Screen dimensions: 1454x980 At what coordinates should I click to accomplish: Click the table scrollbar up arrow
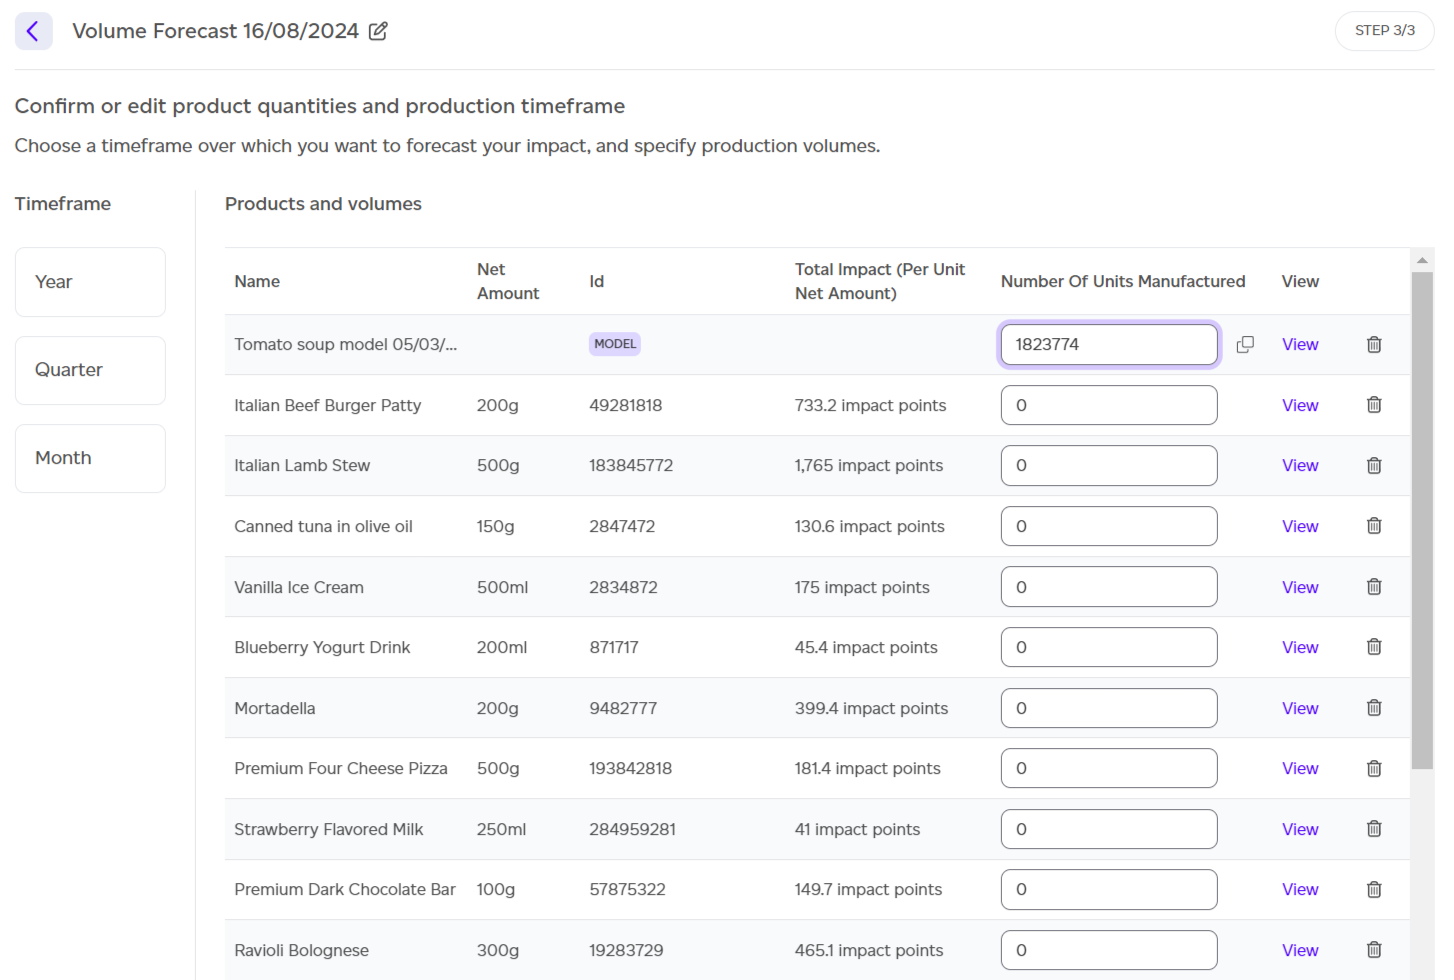click(1422, 260)
